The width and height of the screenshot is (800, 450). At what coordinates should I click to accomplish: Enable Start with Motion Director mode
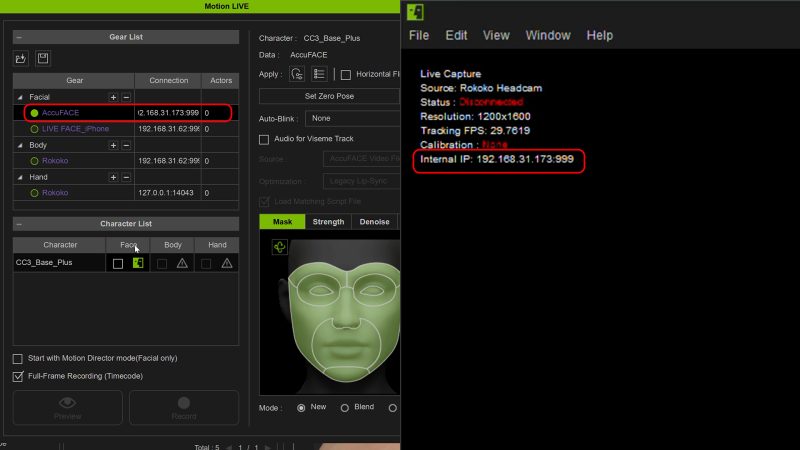18,358
